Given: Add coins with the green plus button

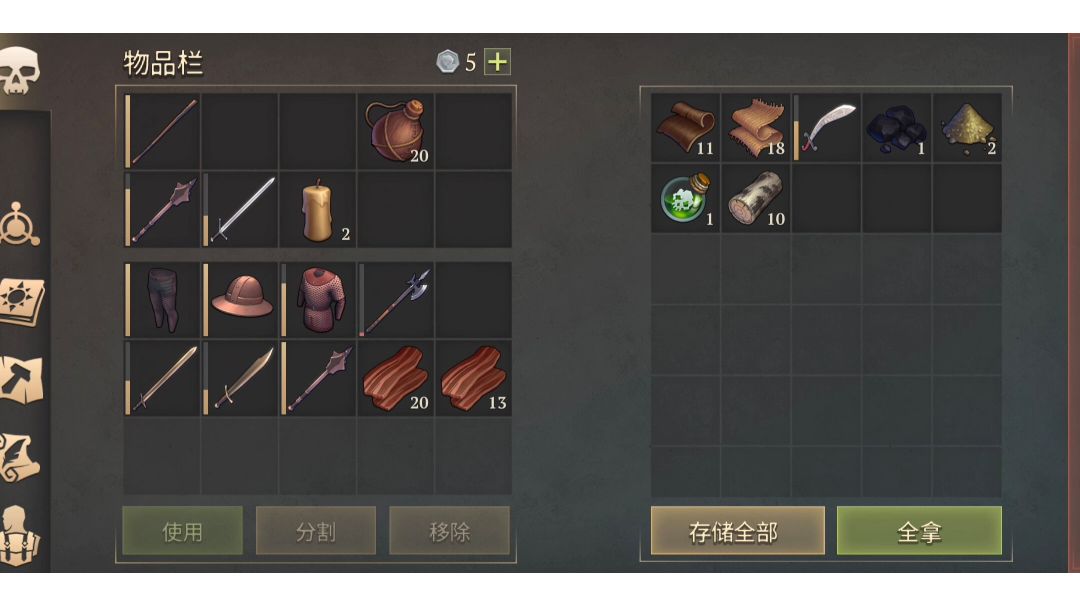Looking at the screenshot, I should pyautogui.click(x=497, y=62).
